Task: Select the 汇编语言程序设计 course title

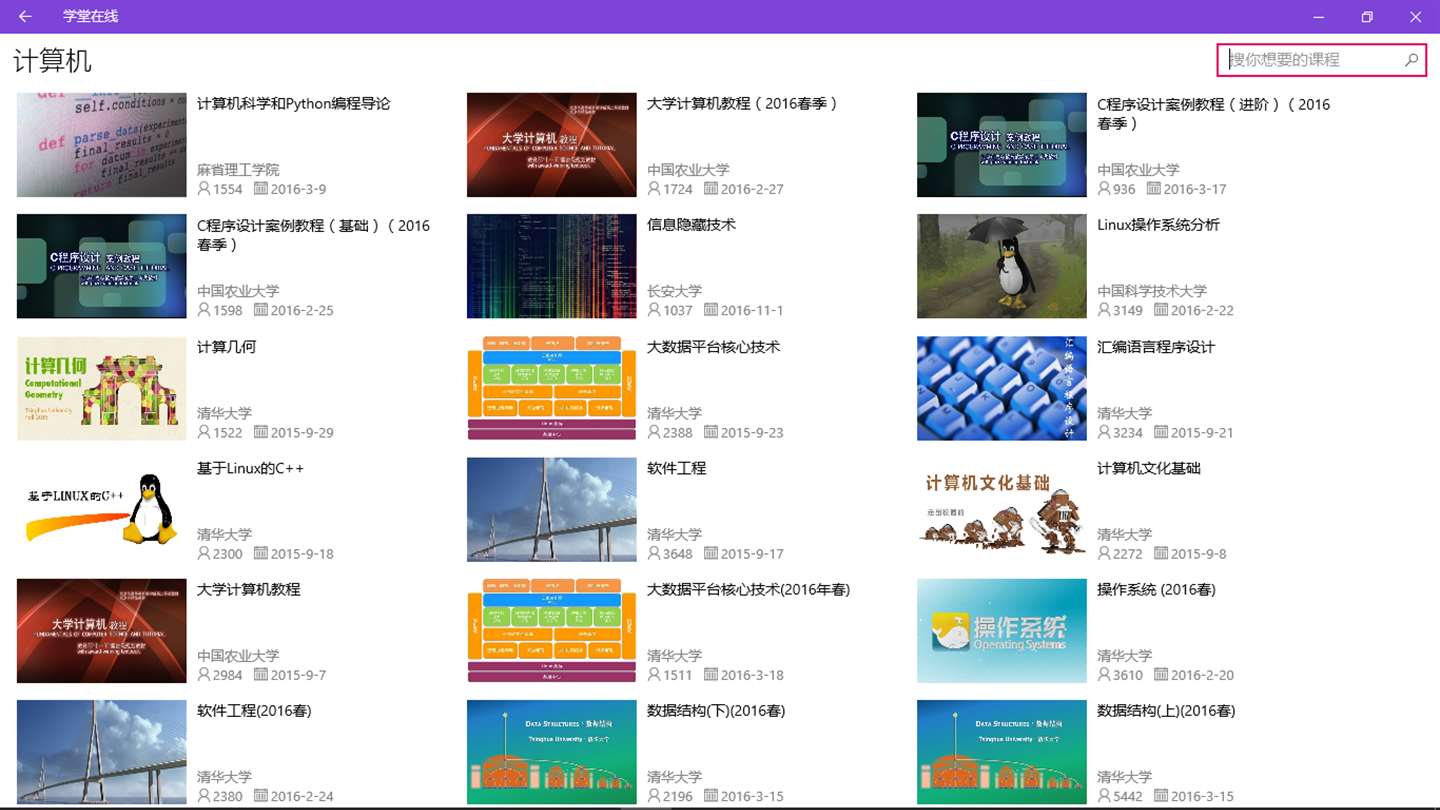Action: click(1156, 347)
